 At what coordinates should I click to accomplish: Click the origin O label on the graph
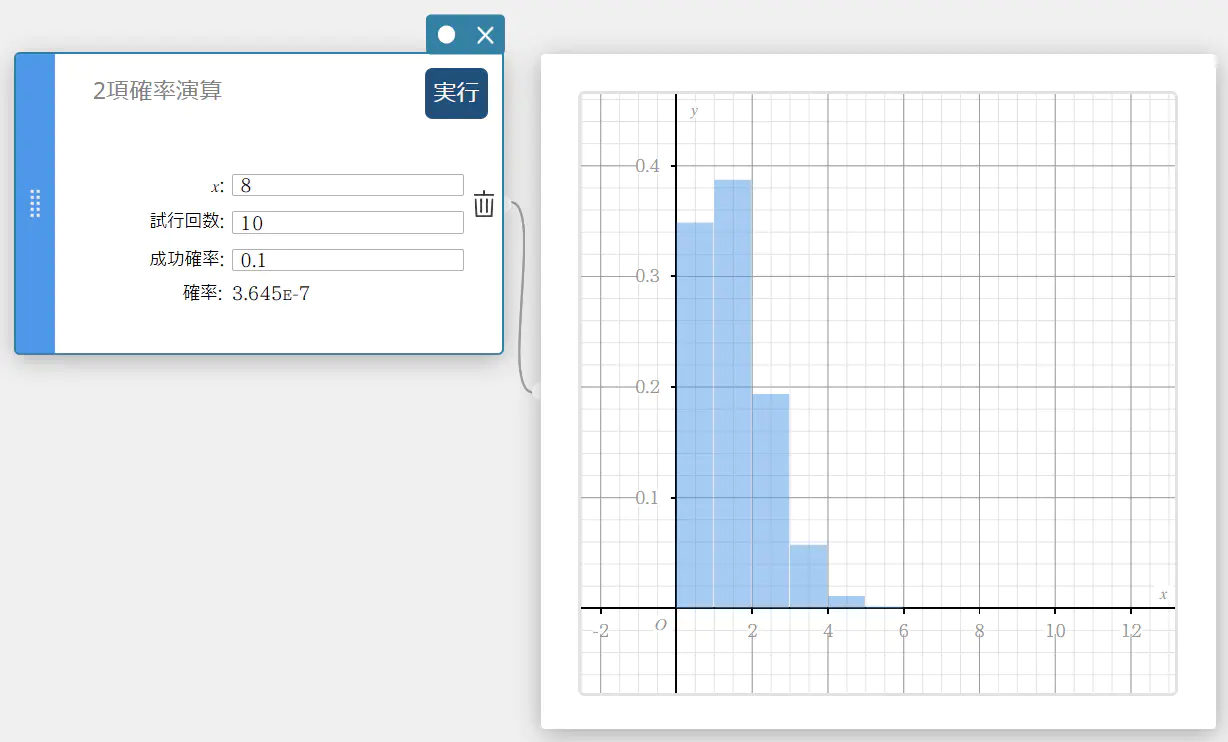[660, 625]
